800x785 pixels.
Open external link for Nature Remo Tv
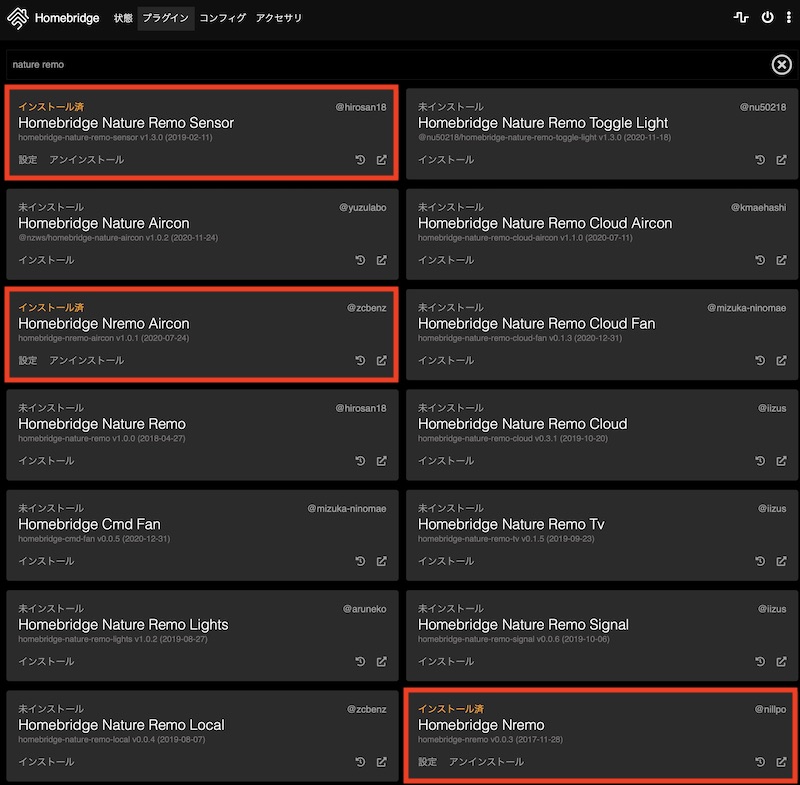click(x=782, y=561)
